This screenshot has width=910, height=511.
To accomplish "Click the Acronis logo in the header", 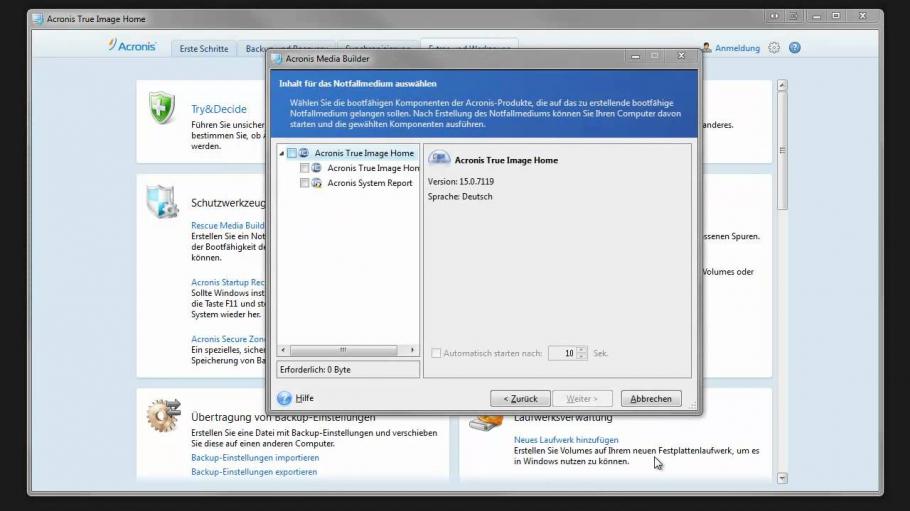I will pos(132,46).
